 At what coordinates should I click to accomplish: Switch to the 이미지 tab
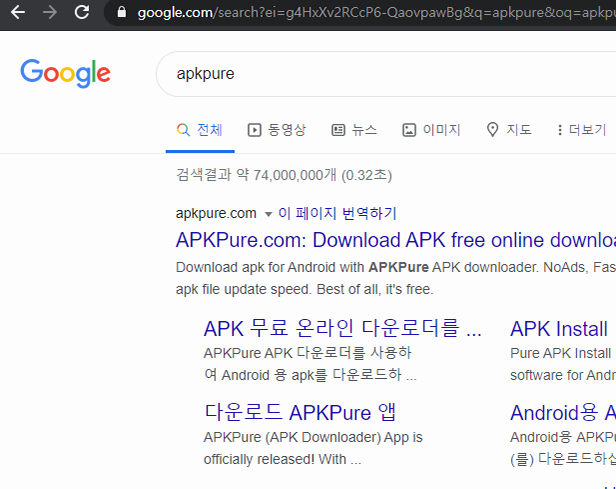[x=431, y=130]
